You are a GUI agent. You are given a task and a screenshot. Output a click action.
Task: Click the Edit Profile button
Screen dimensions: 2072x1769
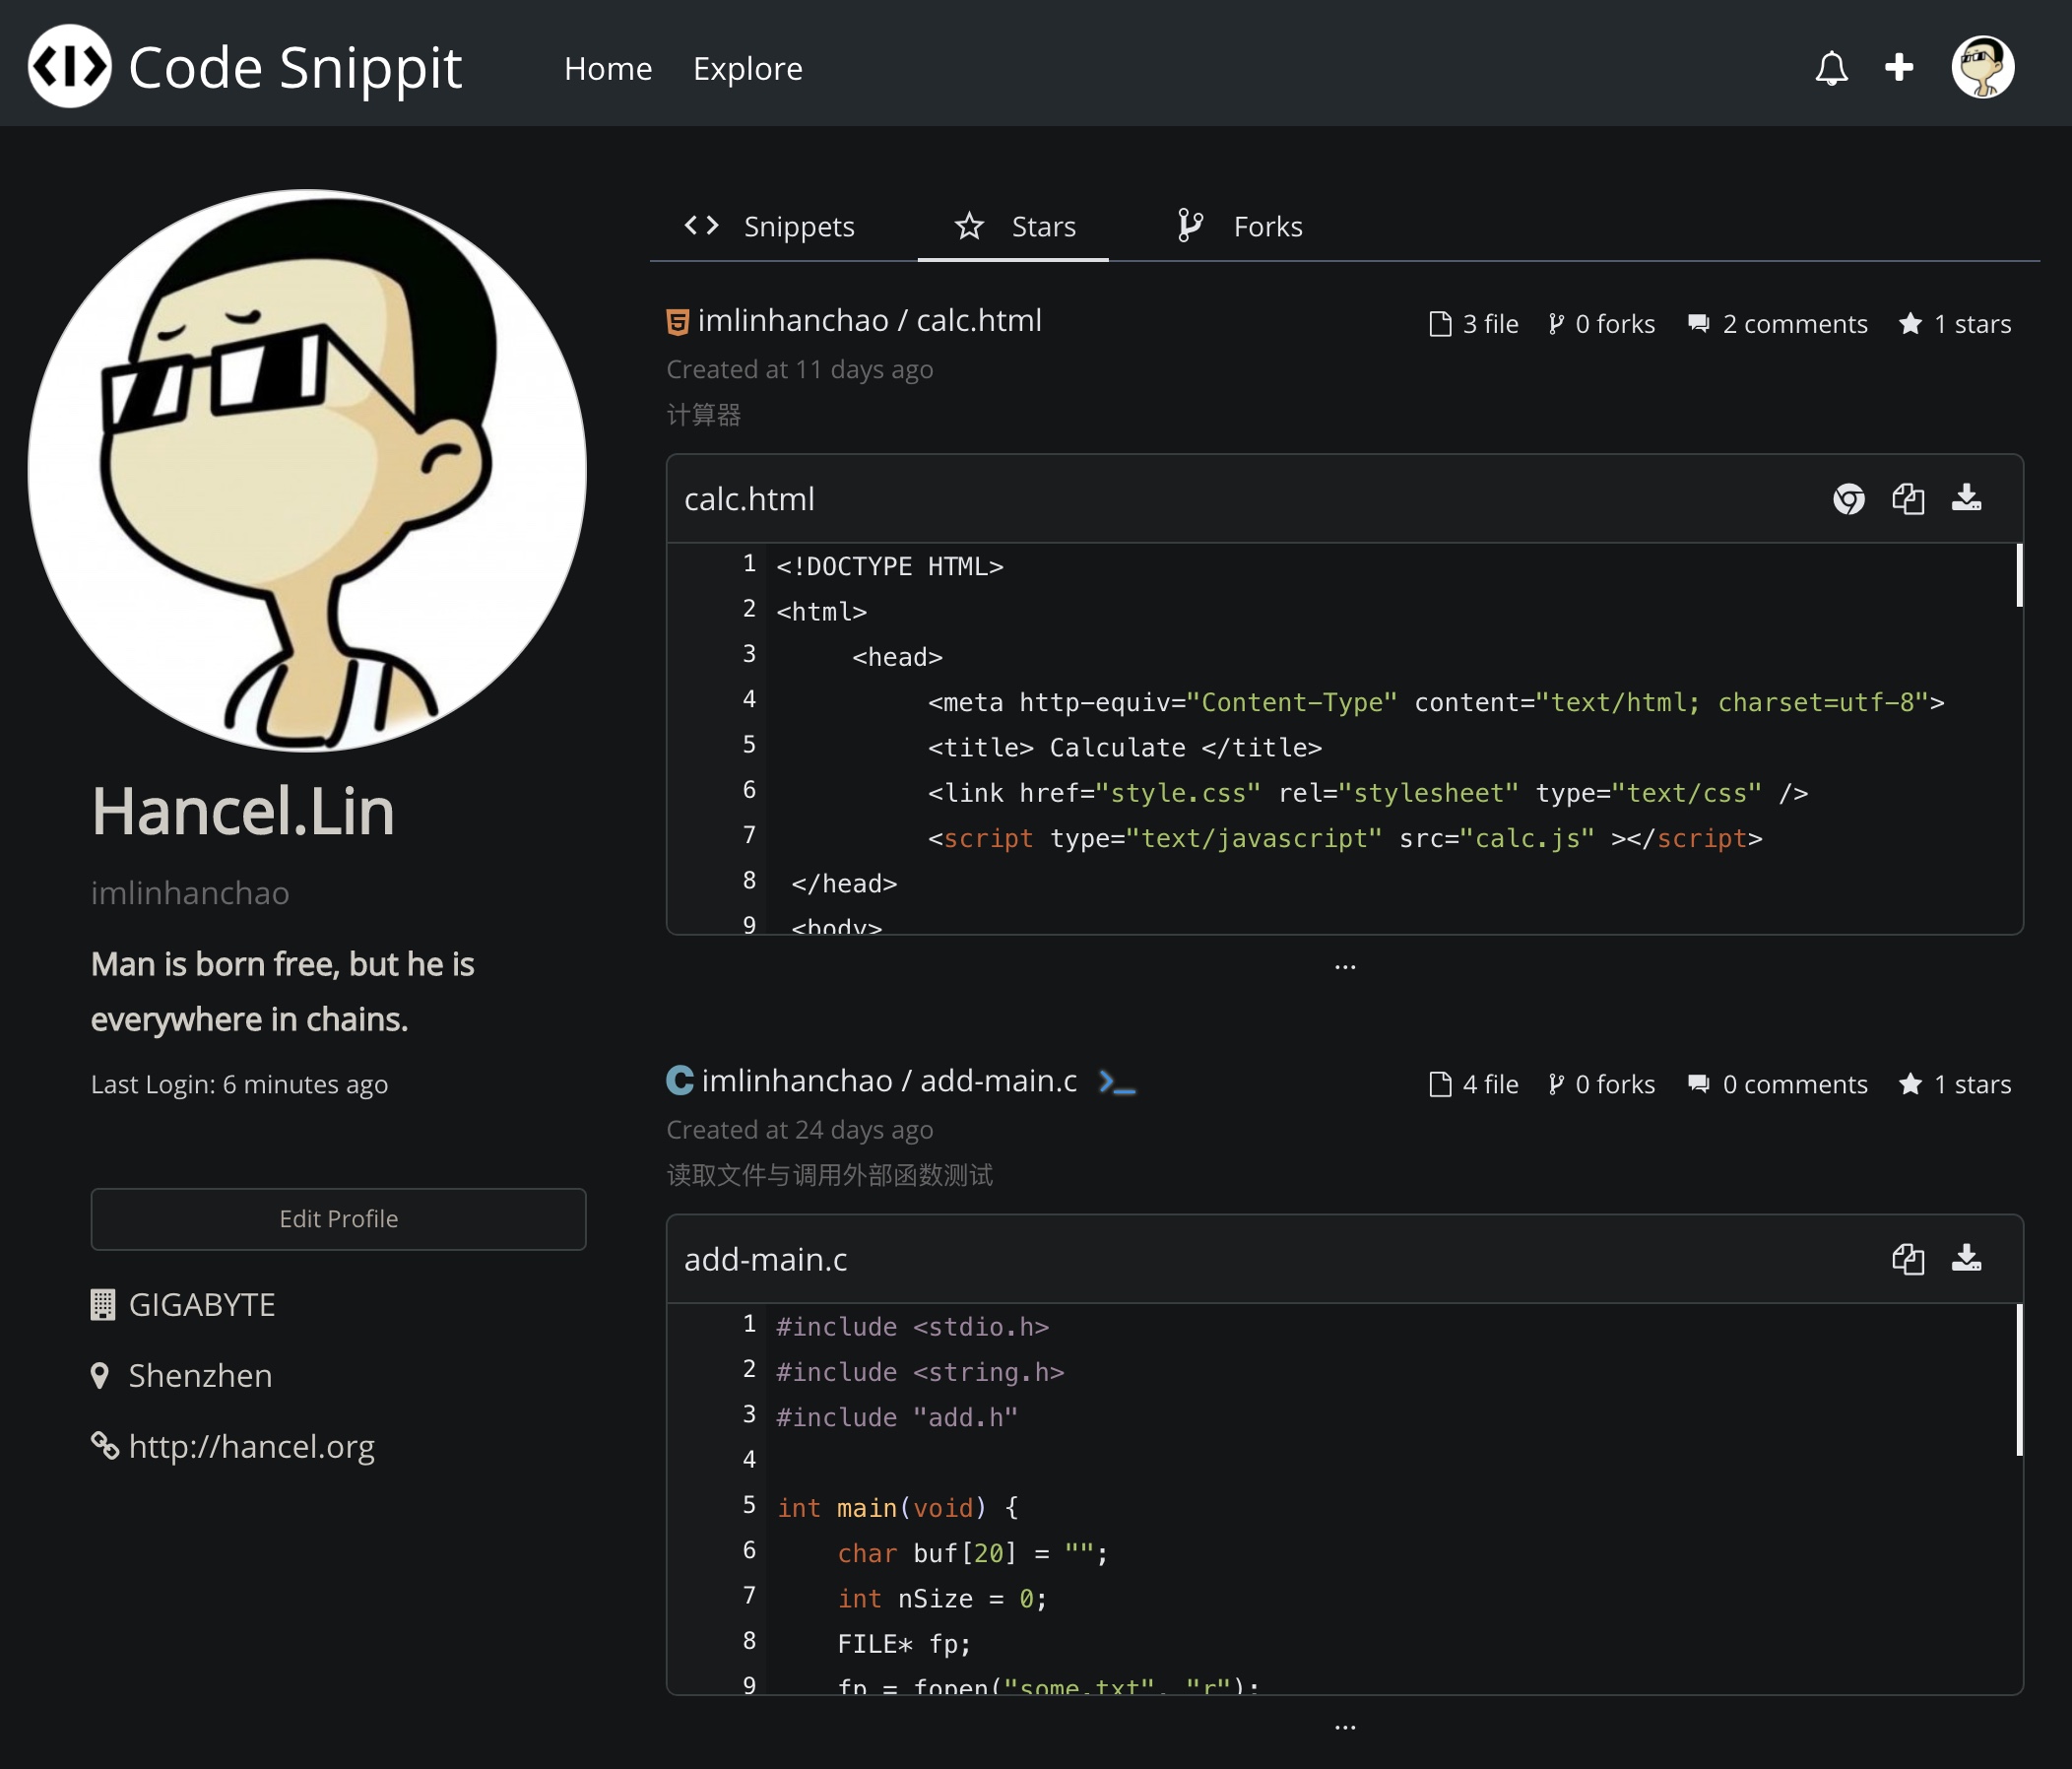coord(338,1218)
